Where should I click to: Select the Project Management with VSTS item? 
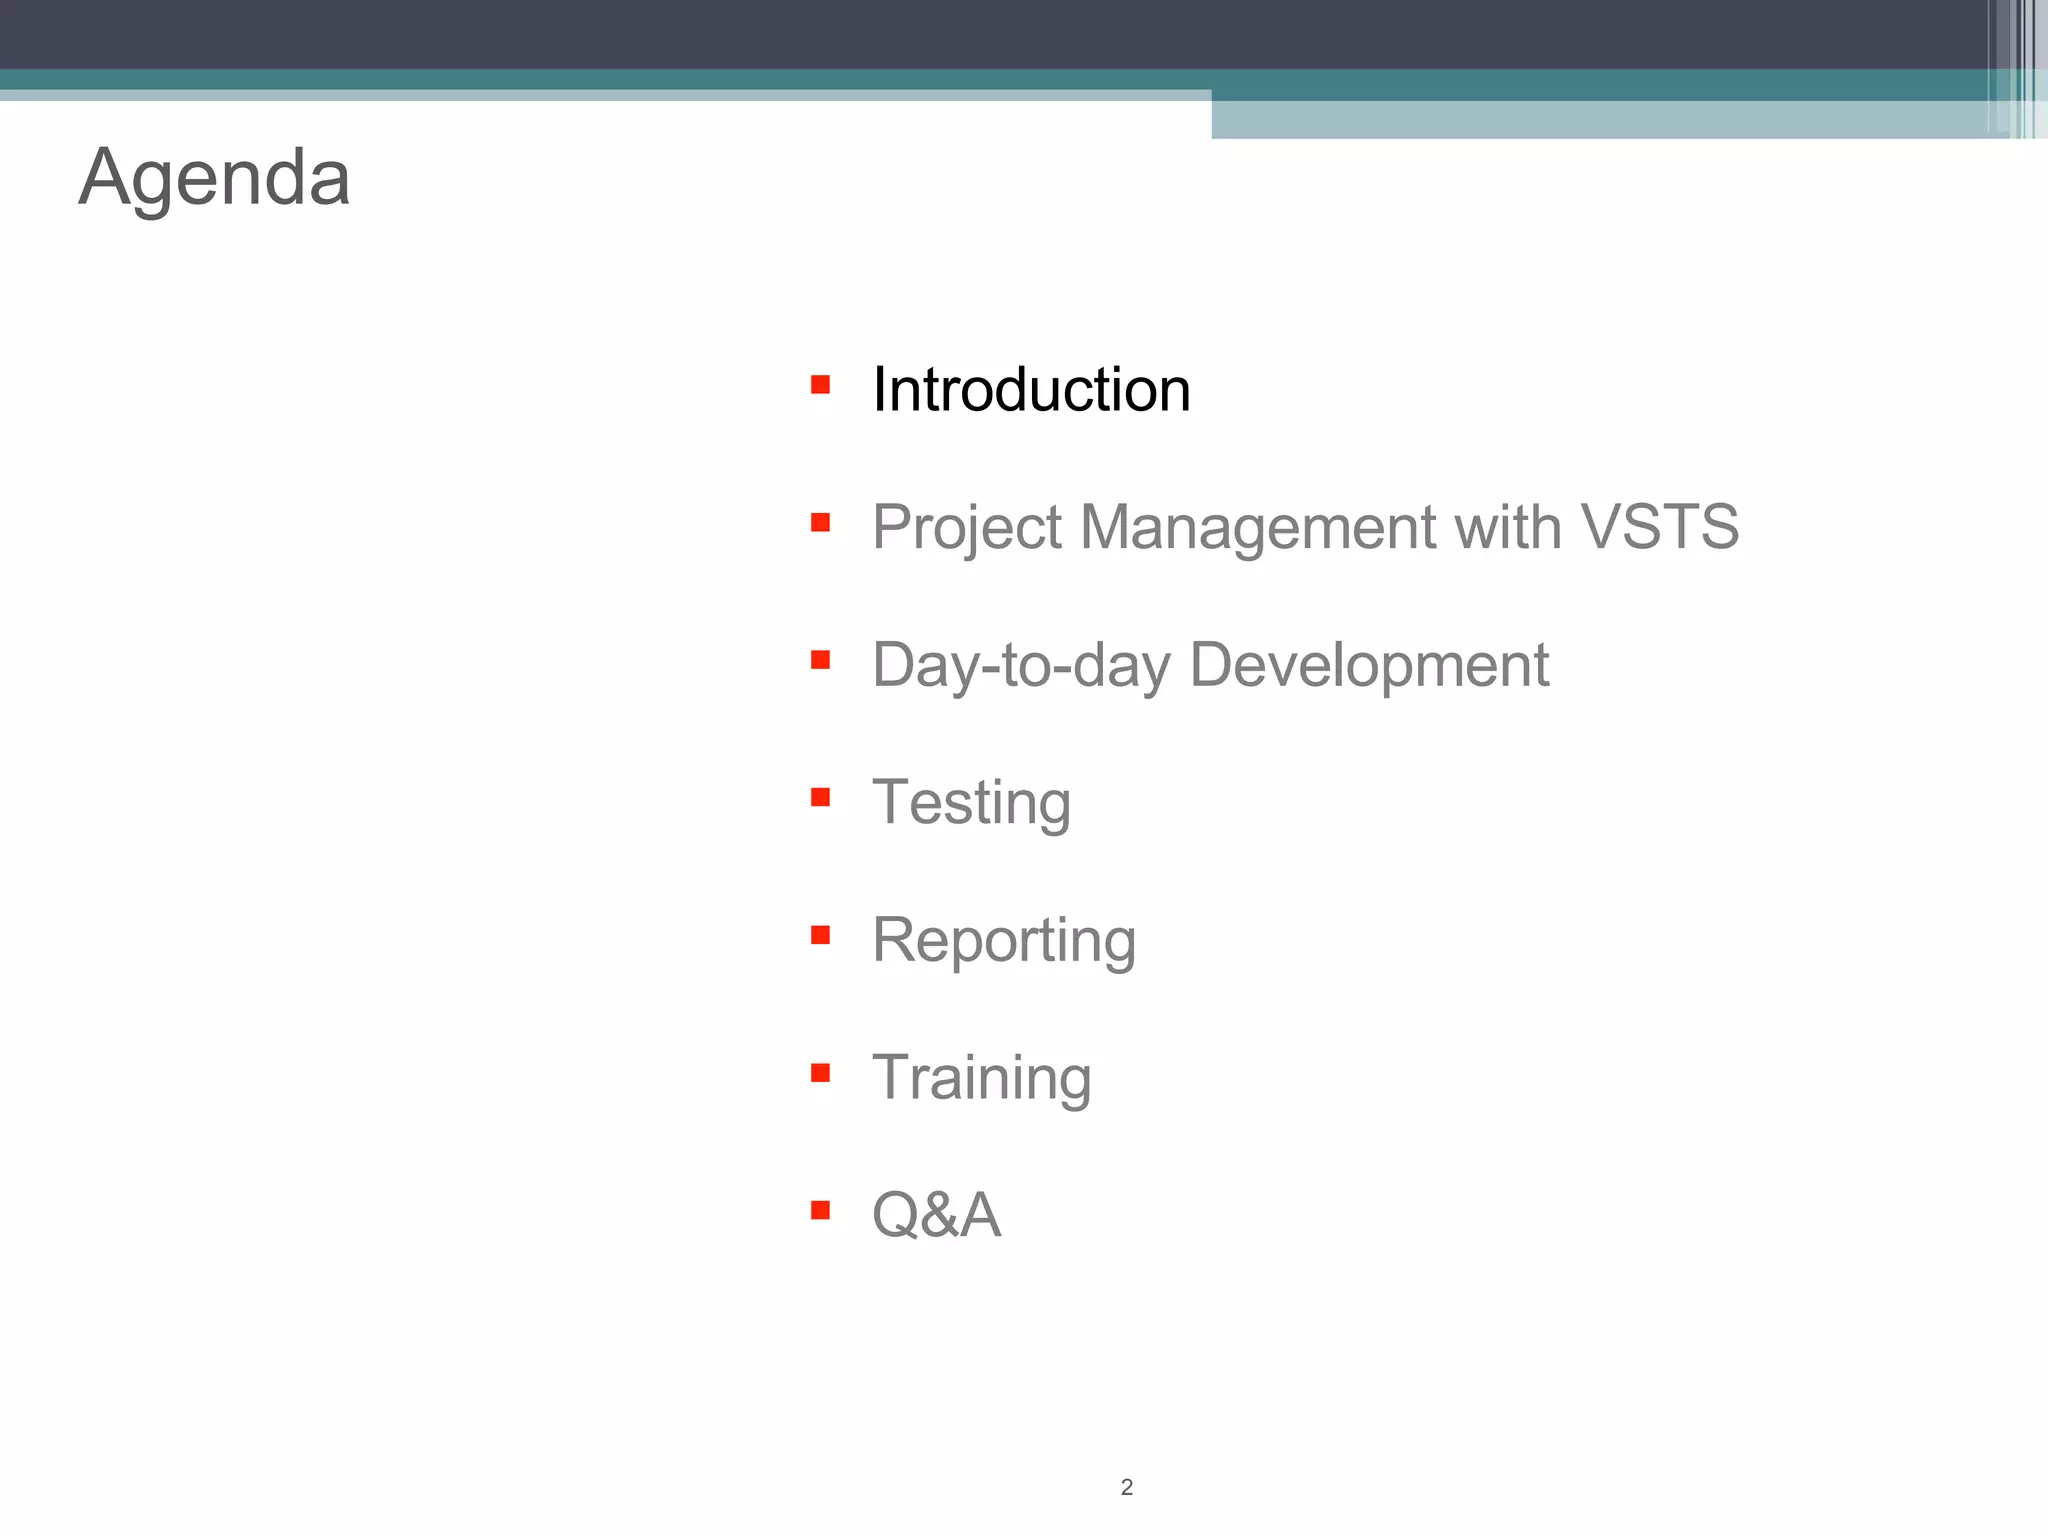[1305, 526]
